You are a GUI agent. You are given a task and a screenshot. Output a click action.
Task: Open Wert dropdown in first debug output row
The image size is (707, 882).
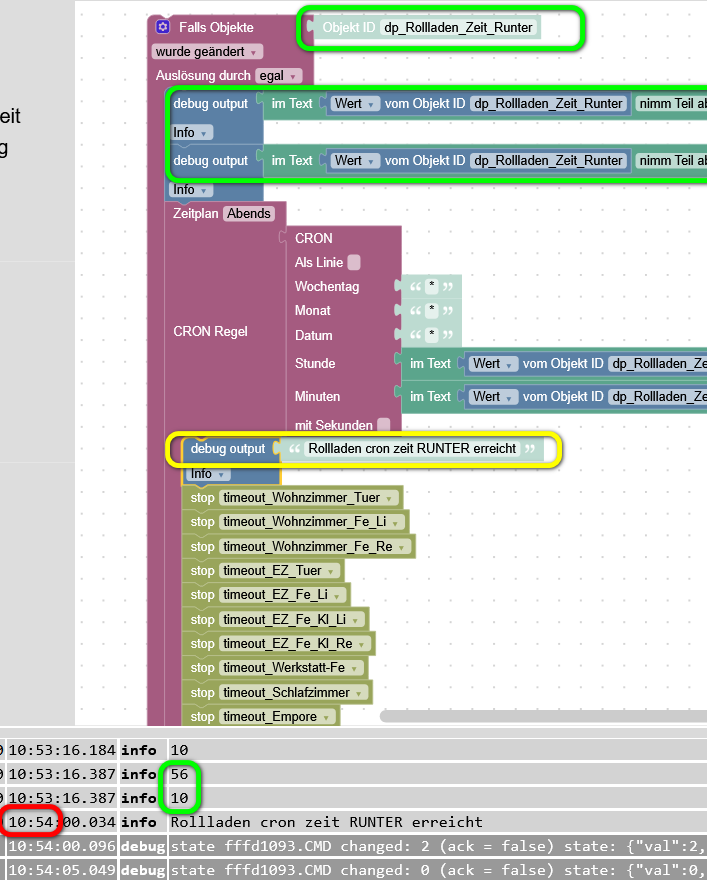[355, 104]
